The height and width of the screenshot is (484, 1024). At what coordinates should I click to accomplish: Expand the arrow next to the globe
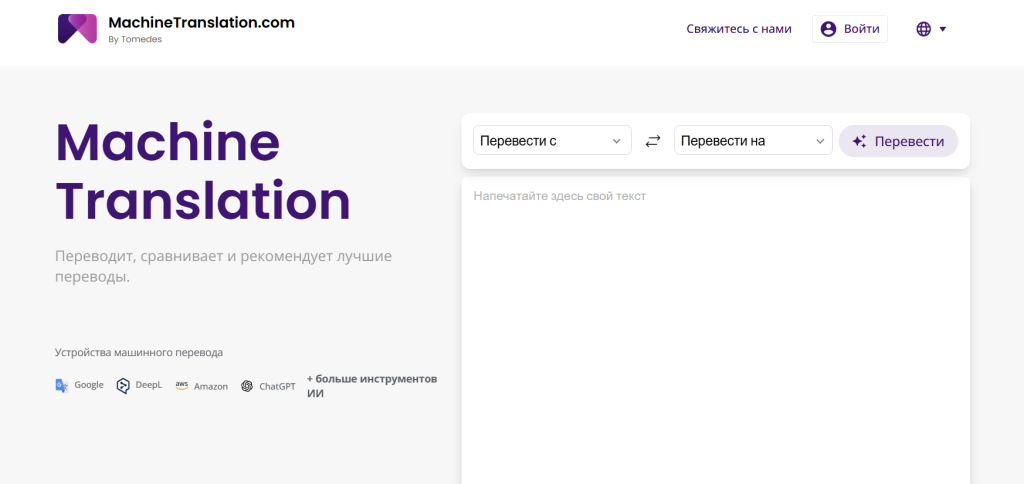click(x=943, y=29)
